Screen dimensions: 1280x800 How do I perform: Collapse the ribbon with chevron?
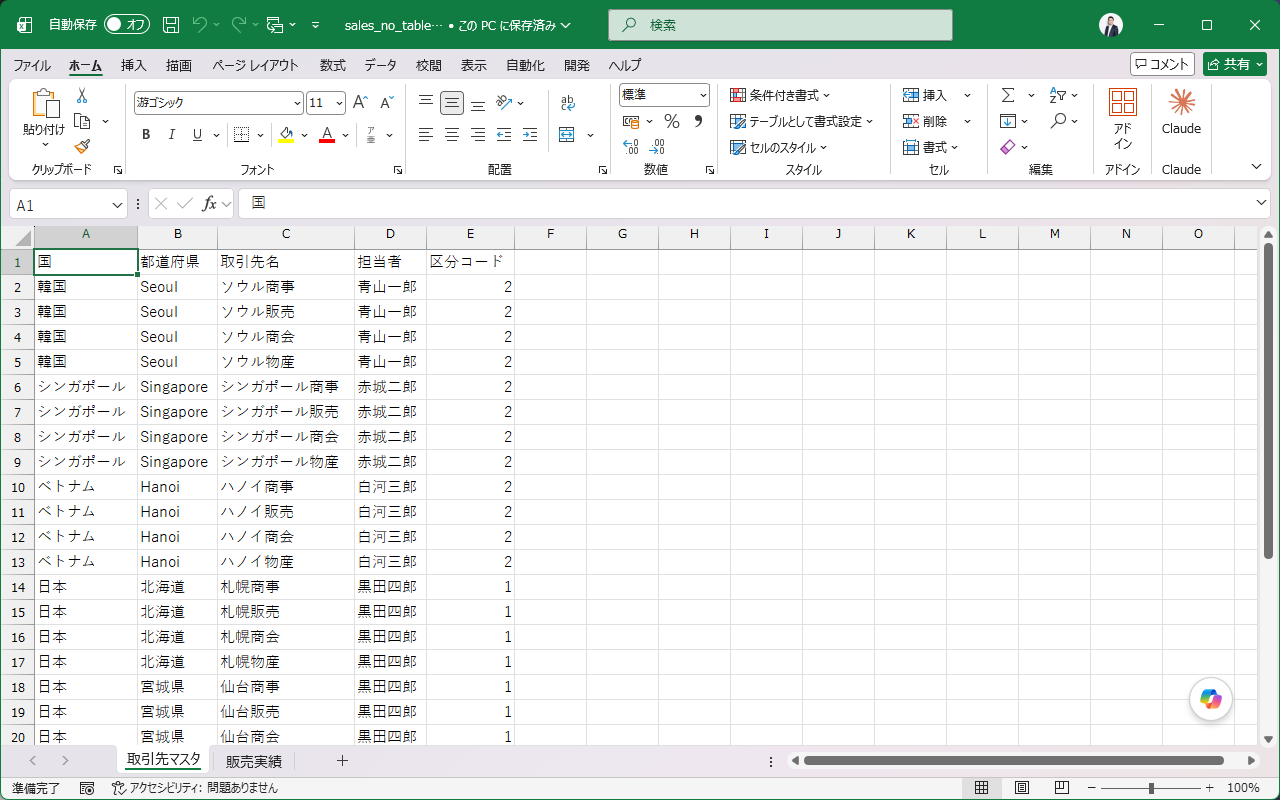point(1256,167)
